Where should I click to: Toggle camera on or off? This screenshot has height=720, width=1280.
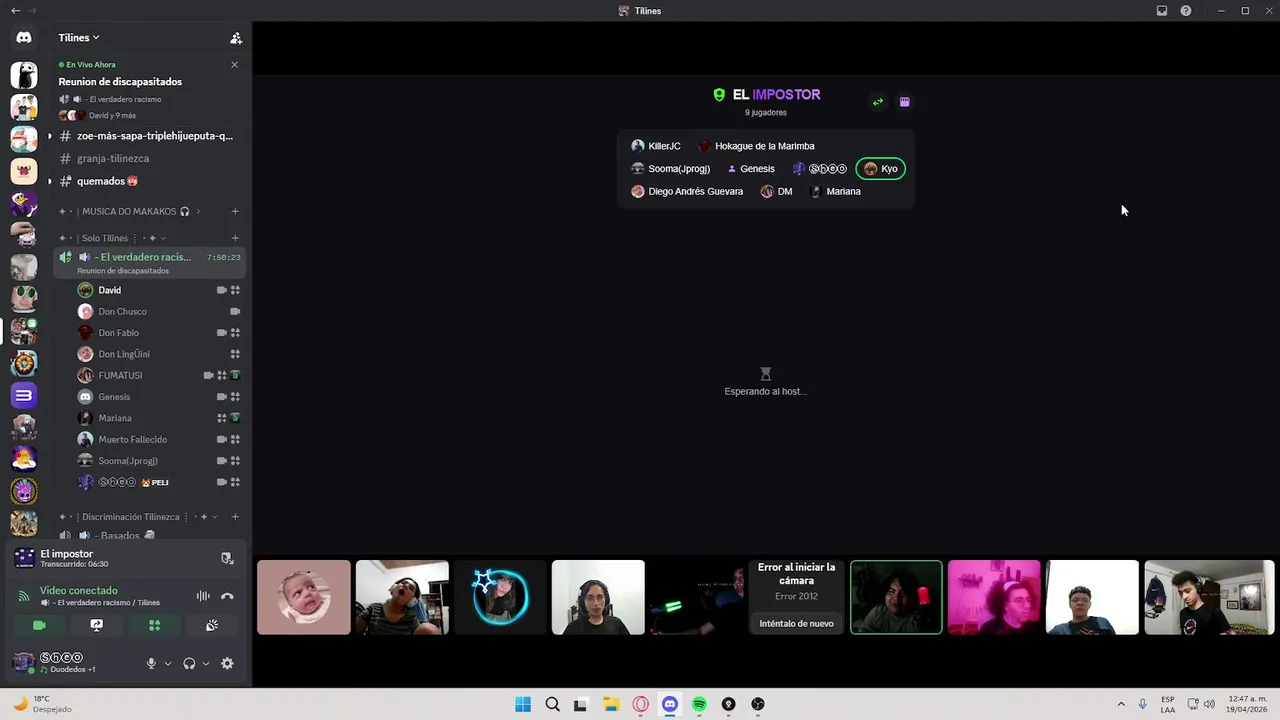[39, 625]
